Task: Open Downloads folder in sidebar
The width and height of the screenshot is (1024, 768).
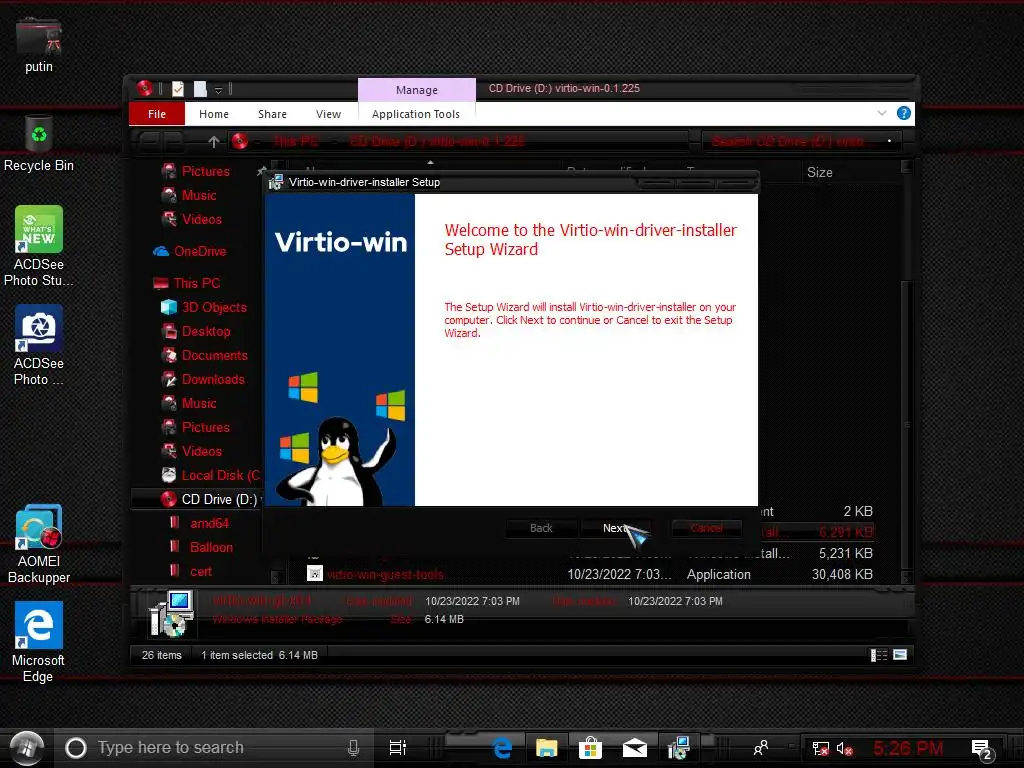Action: pos(212,379)
